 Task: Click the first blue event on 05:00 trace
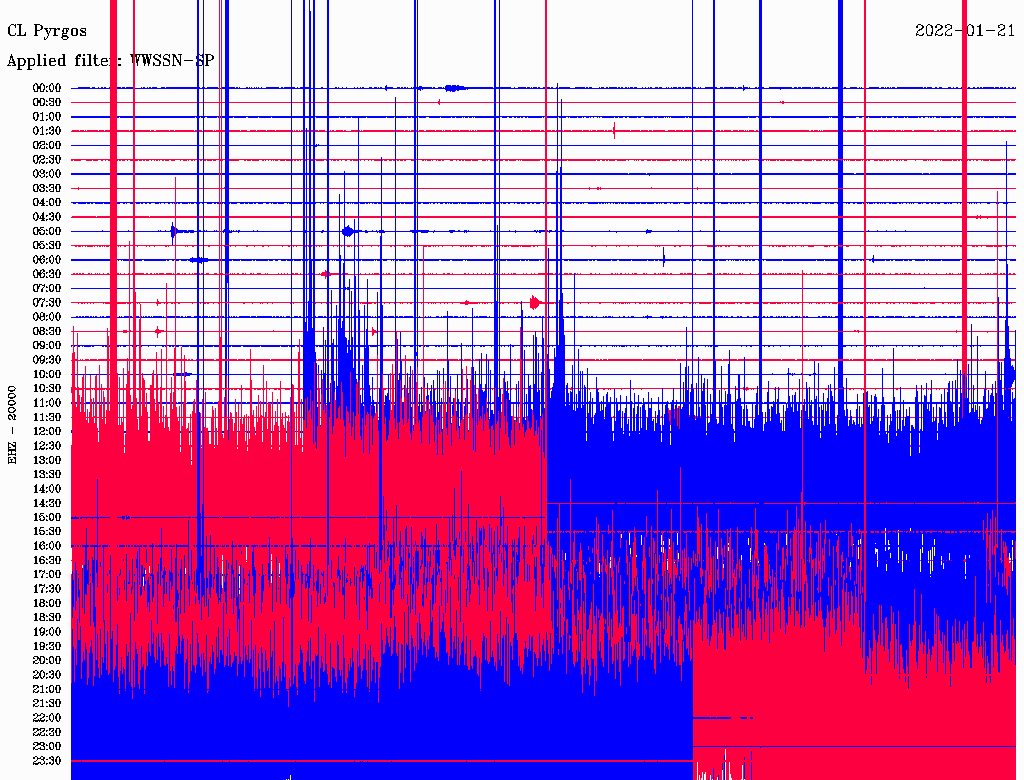(x=175, y=231)
